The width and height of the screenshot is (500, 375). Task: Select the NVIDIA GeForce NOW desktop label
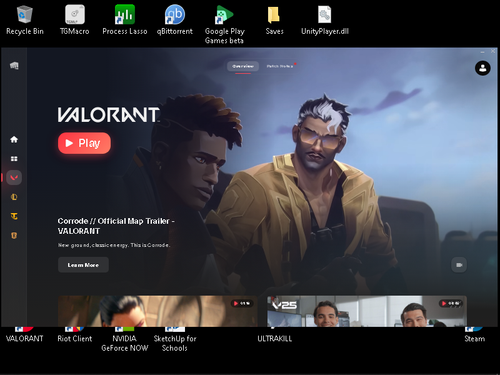[x=125, y=343]
